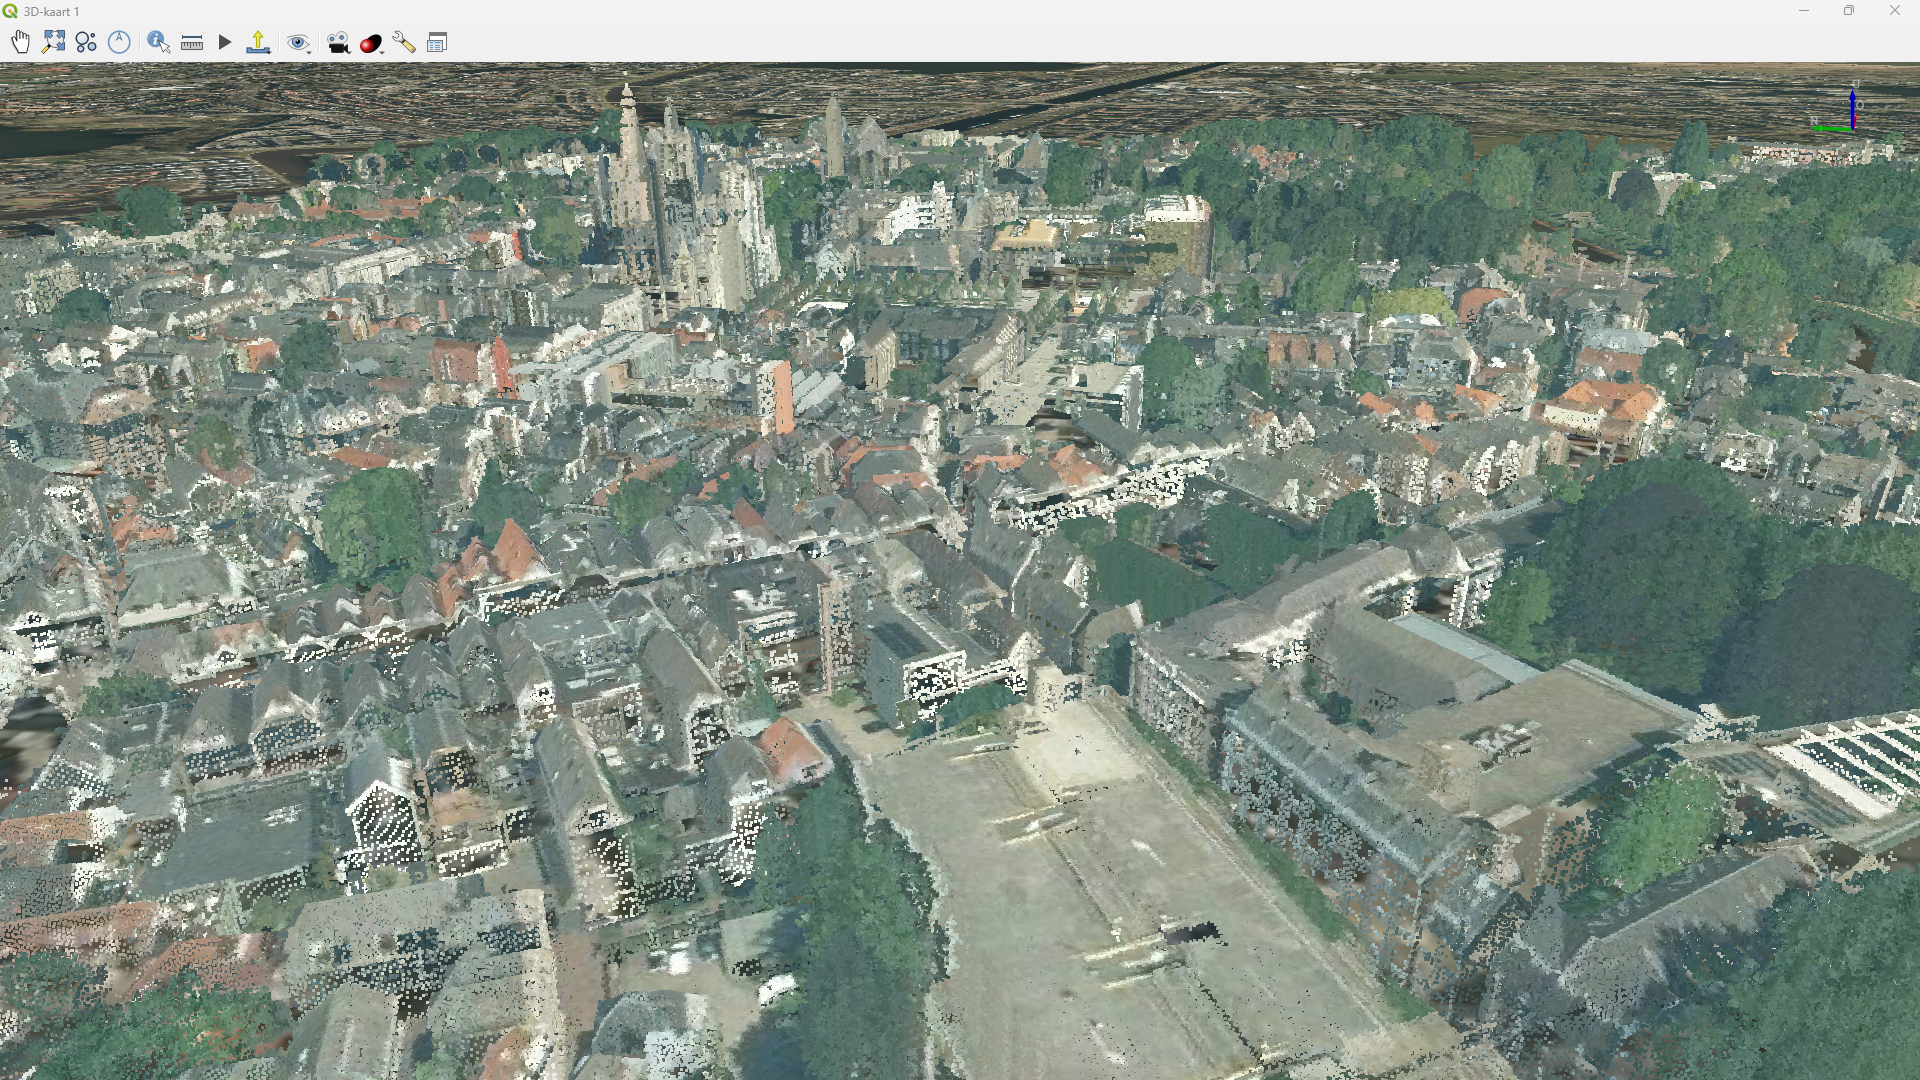The width and height of the screenshot is (1920, 1080).
Task: Toggle dock 3D map view window
Action: pyautogui.click(x=437, y=42)
